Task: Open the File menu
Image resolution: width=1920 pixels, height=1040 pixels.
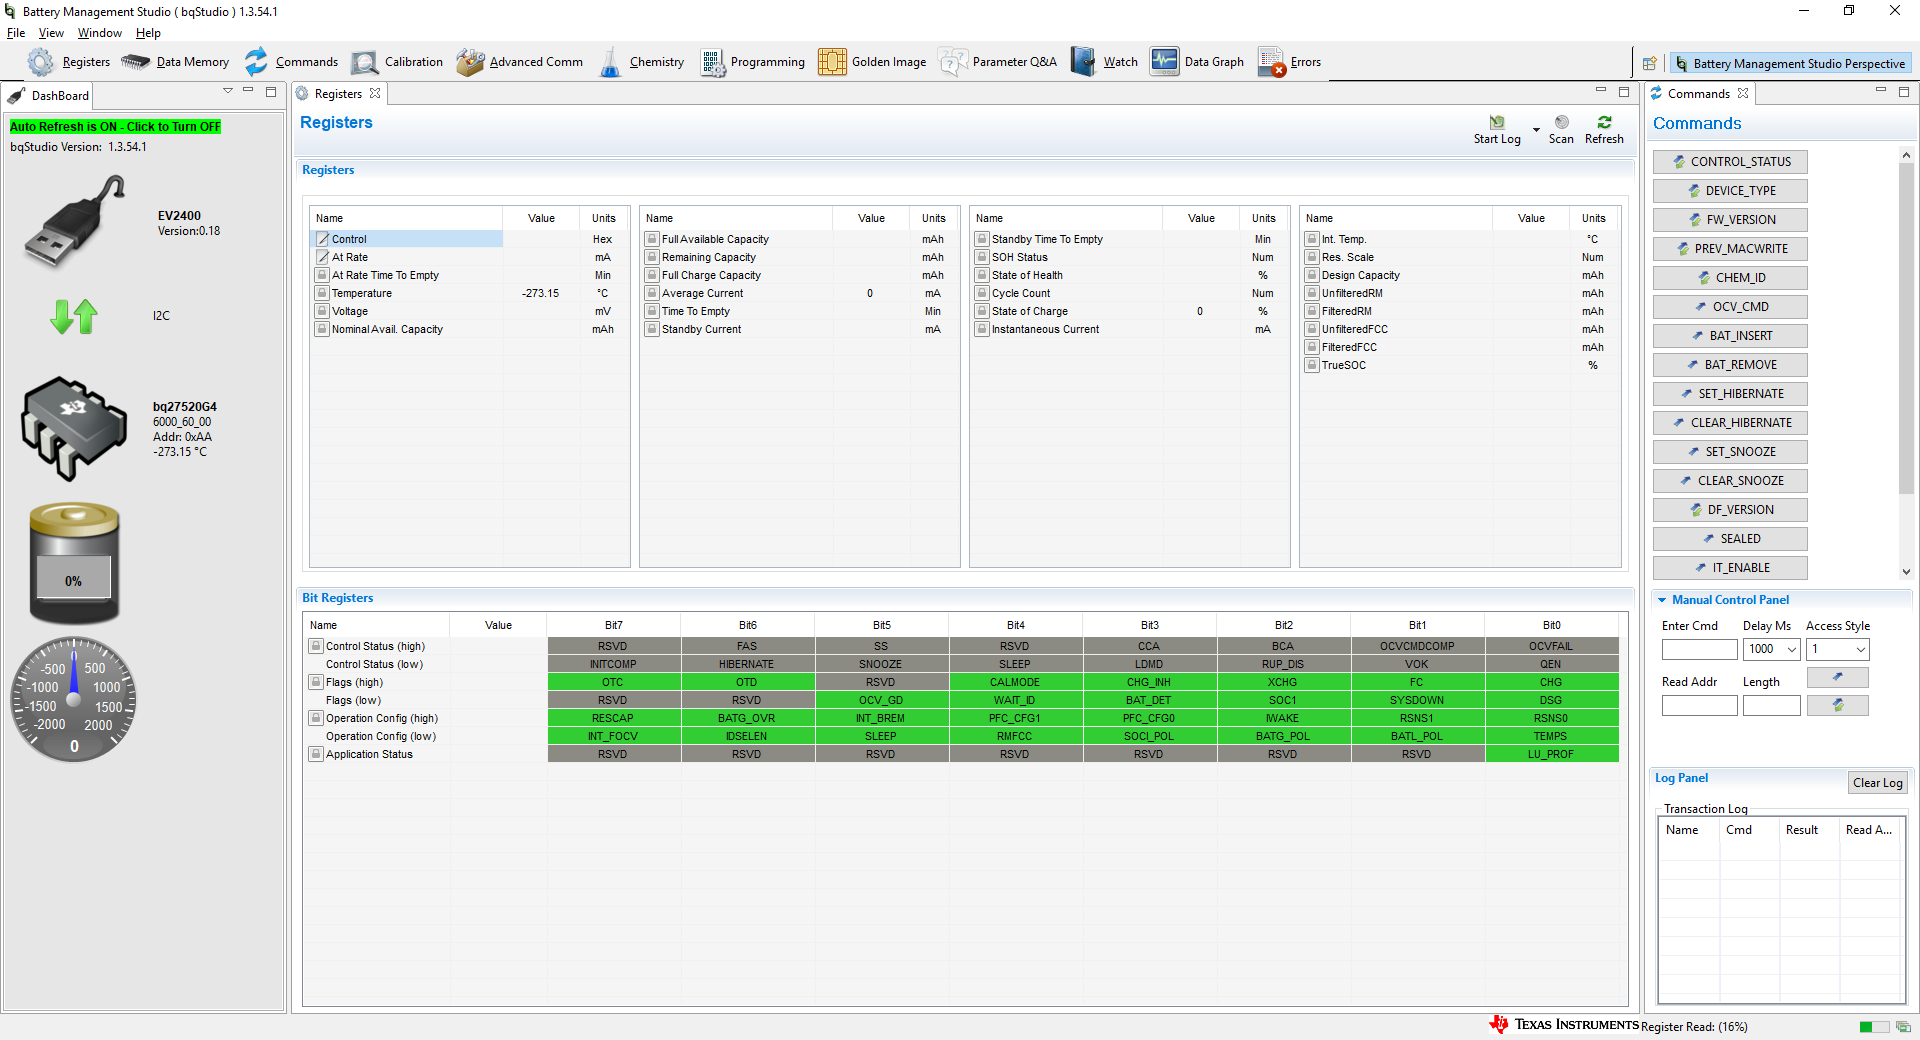Action: point(16,33)
